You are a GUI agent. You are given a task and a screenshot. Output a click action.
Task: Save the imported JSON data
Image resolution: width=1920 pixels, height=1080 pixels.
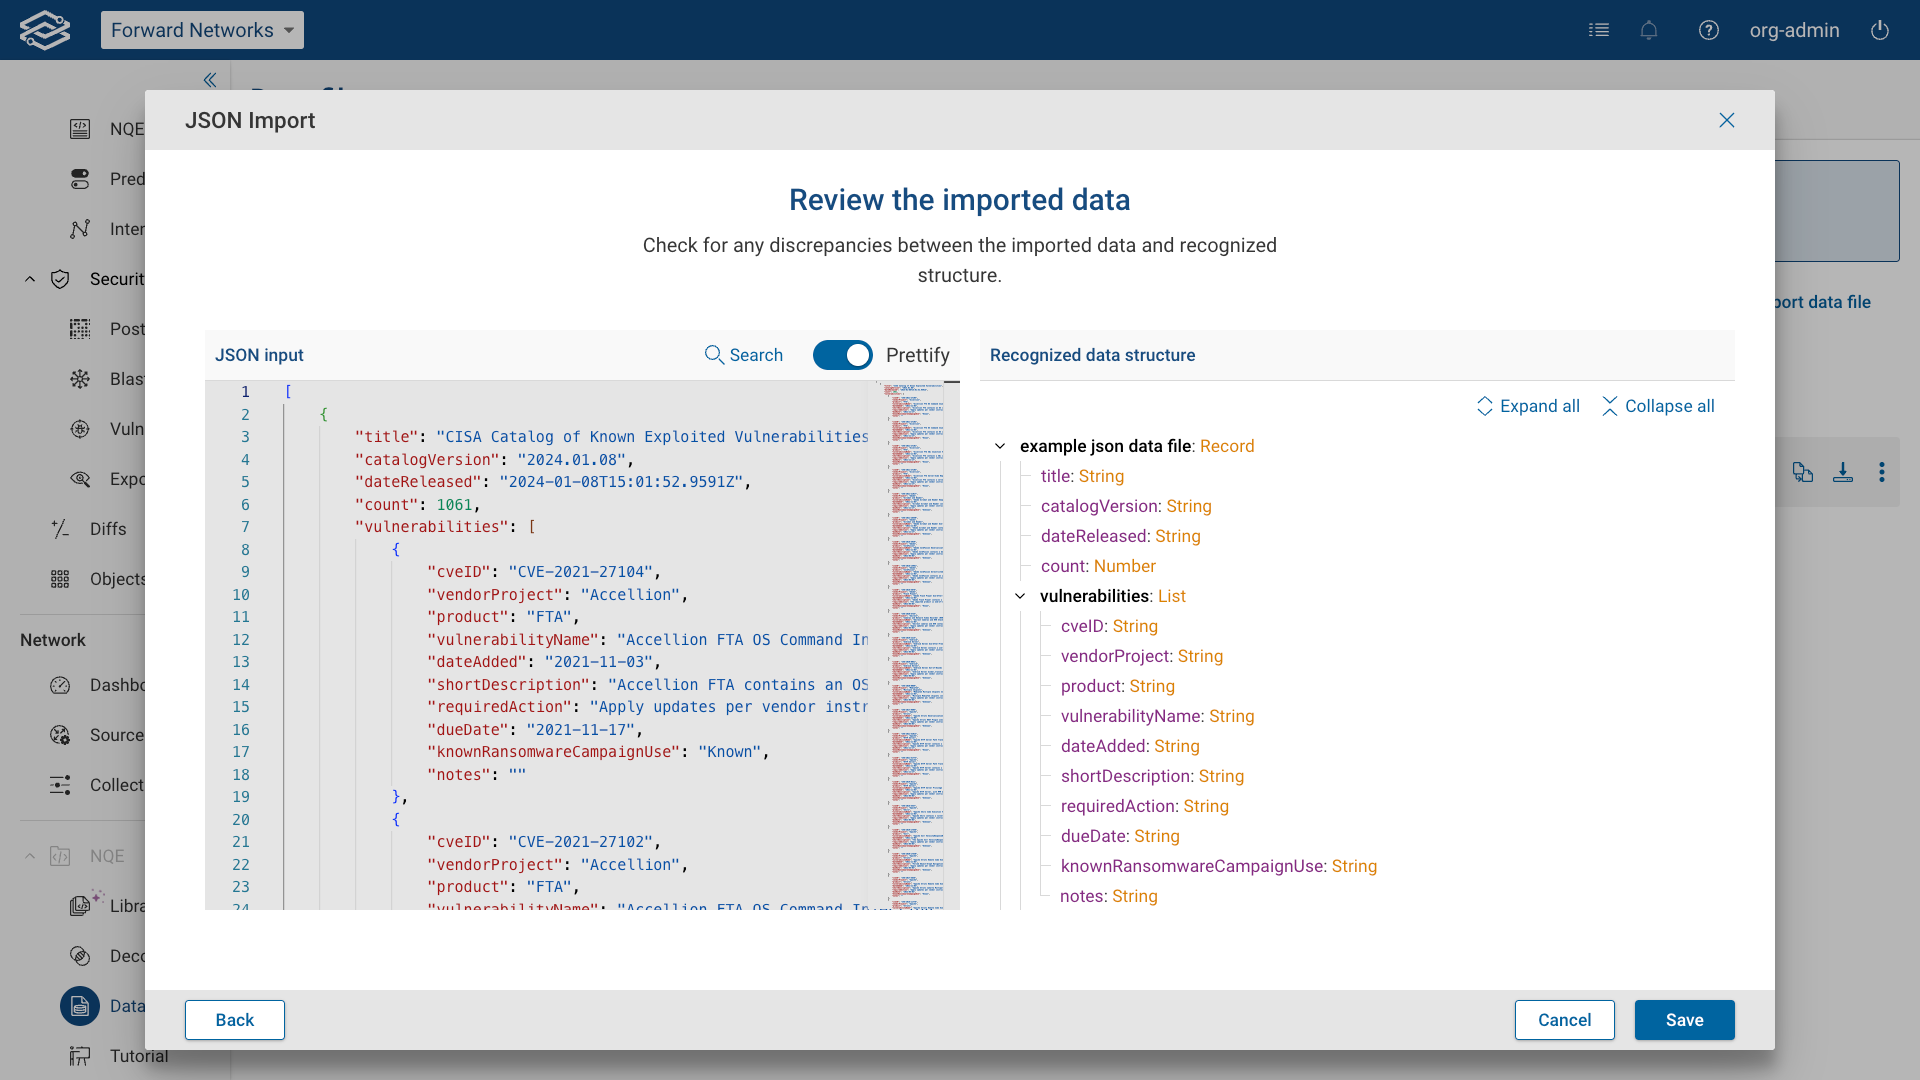tap(1684, 1020)
